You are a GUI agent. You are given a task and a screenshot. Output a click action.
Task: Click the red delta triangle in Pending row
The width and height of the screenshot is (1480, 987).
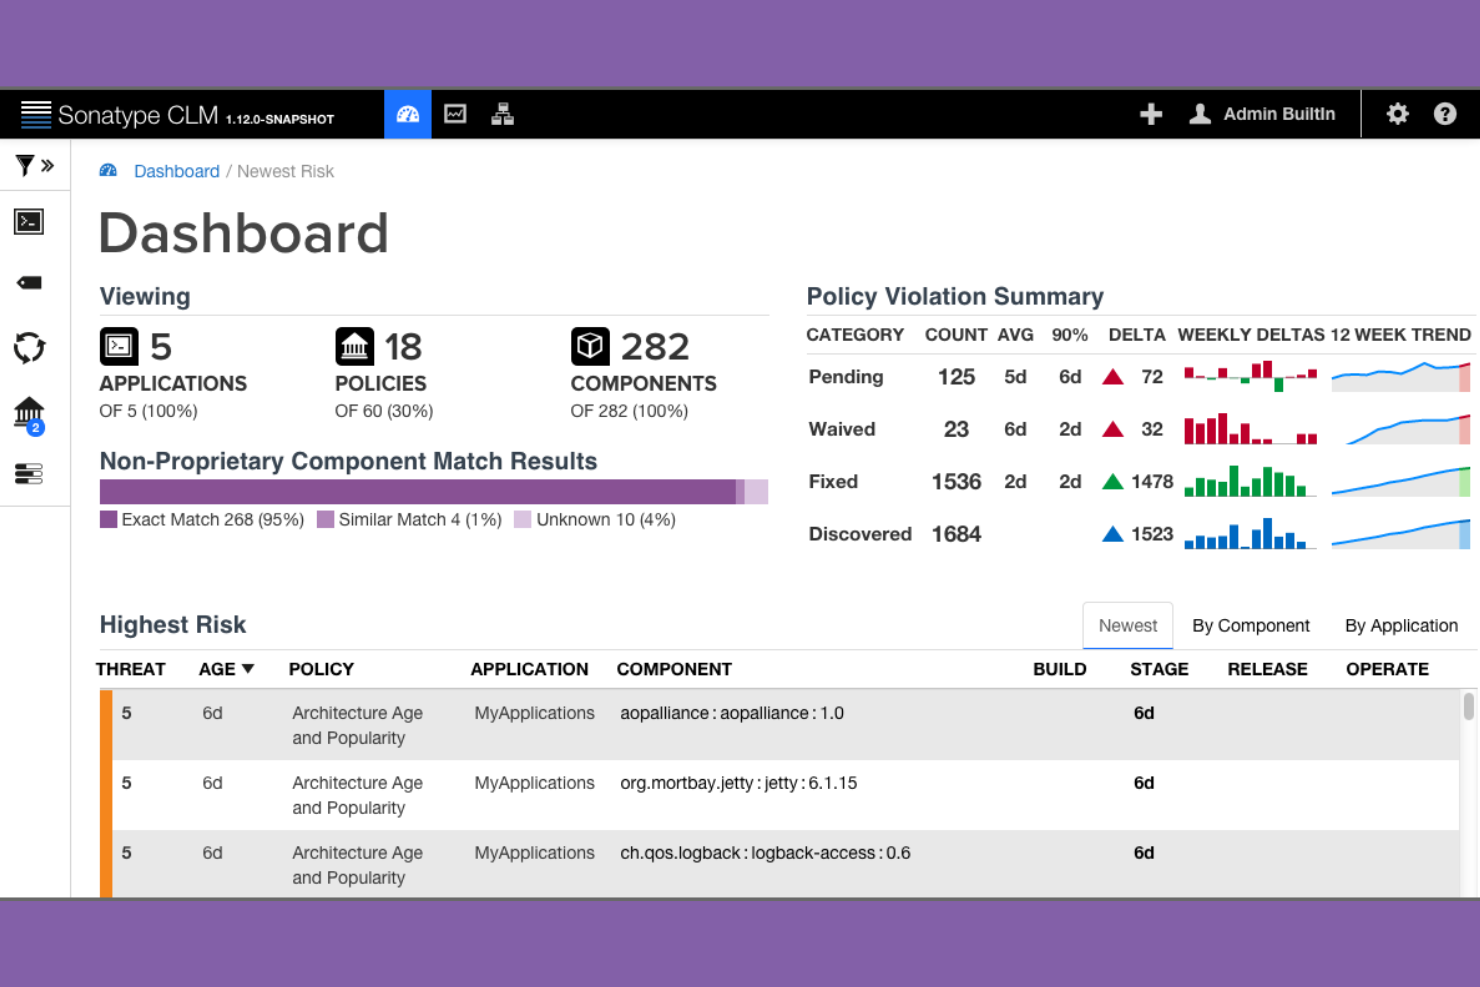(1113, 377)
